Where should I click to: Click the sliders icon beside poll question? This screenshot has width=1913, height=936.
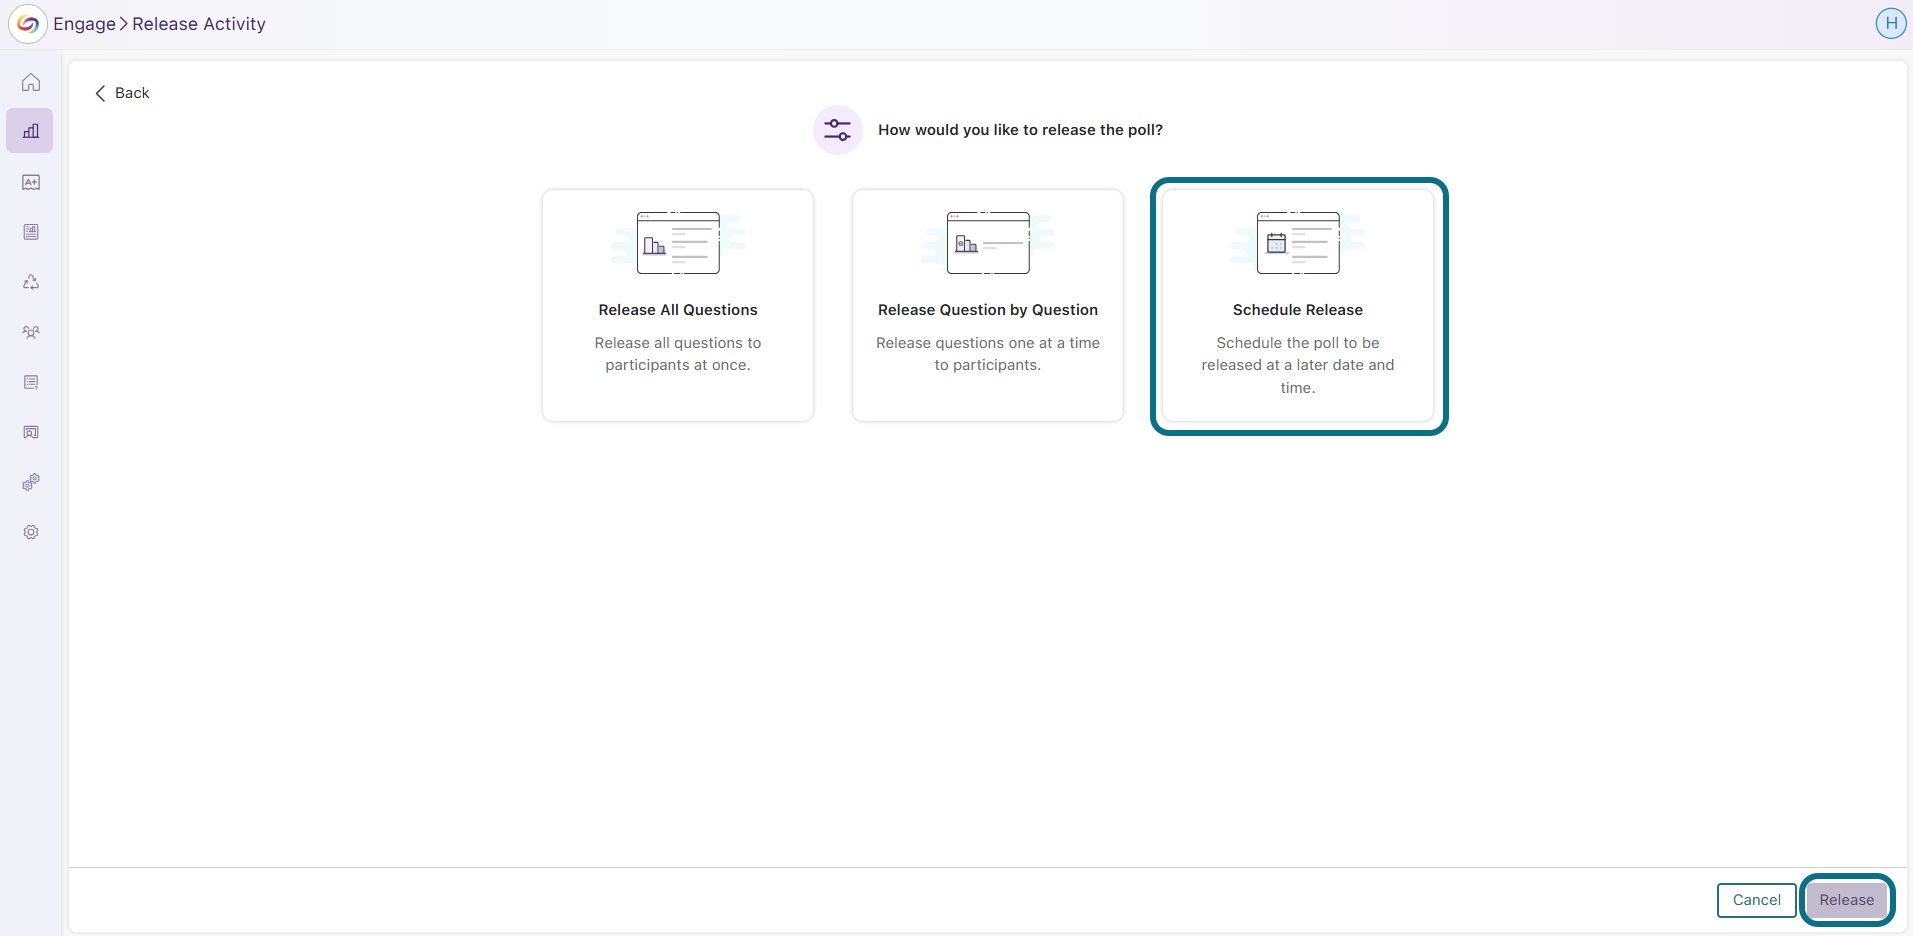pyautogui.click(x=838, y=130)
